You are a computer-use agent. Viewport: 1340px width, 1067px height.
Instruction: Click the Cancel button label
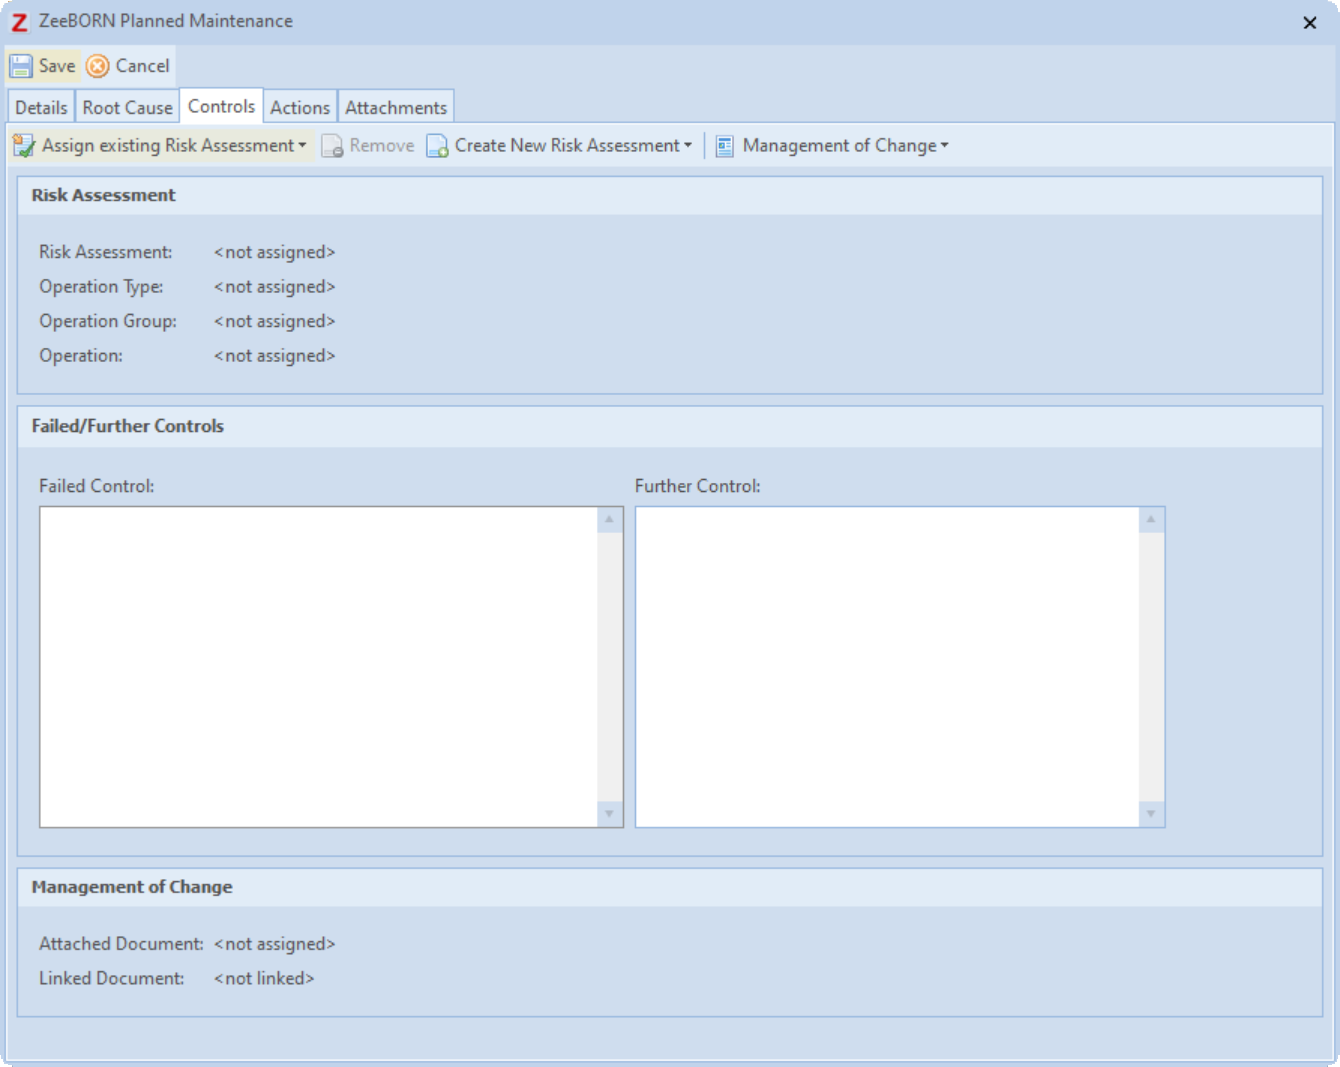pos(142,66)
